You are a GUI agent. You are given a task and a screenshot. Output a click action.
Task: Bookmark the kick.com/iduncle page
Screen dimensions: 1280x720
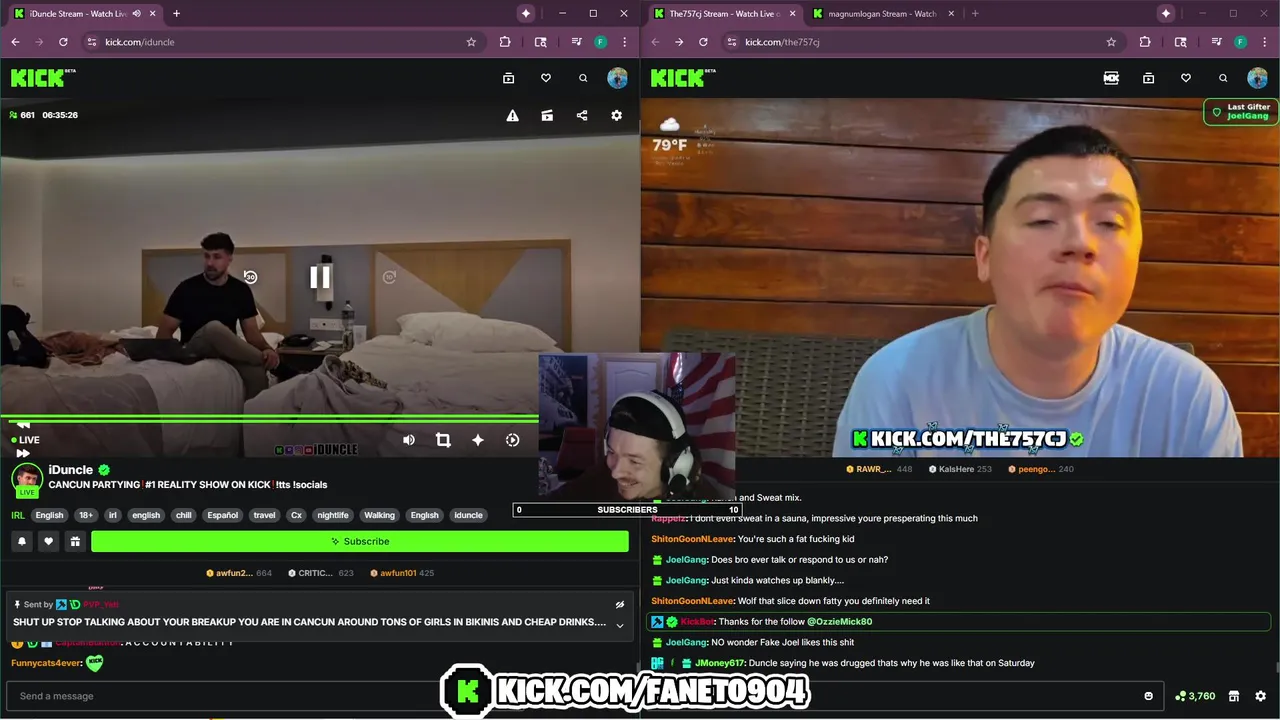[x=471, y=42]
